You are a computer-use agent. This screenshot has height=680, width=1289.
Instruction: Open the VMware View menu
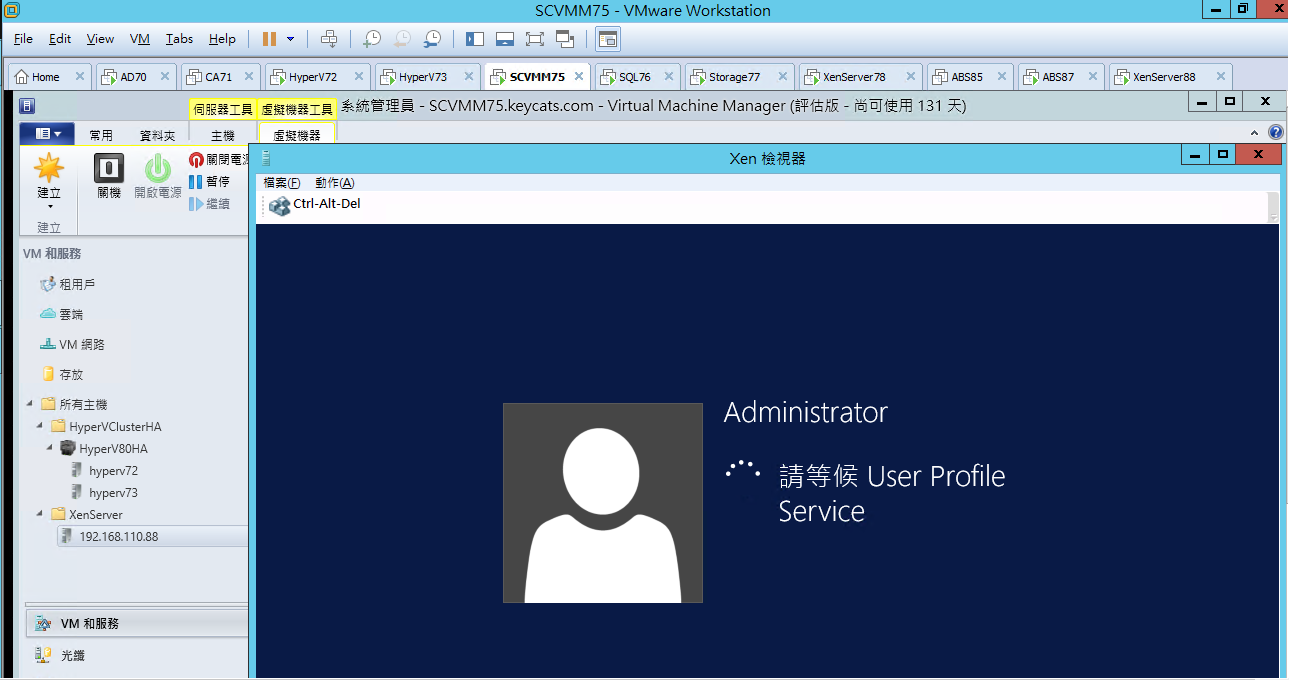(100, 39)
